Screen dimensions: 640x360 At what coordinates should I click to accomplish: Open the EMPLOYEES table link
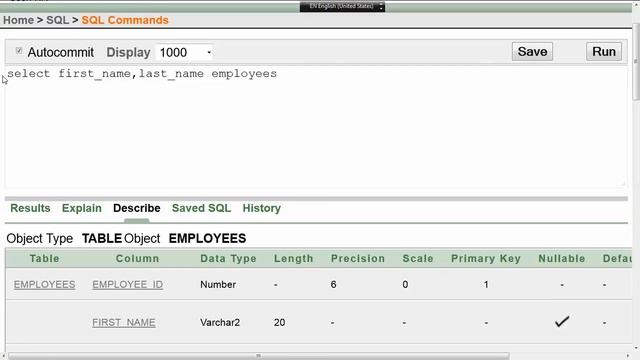point(44,284)
